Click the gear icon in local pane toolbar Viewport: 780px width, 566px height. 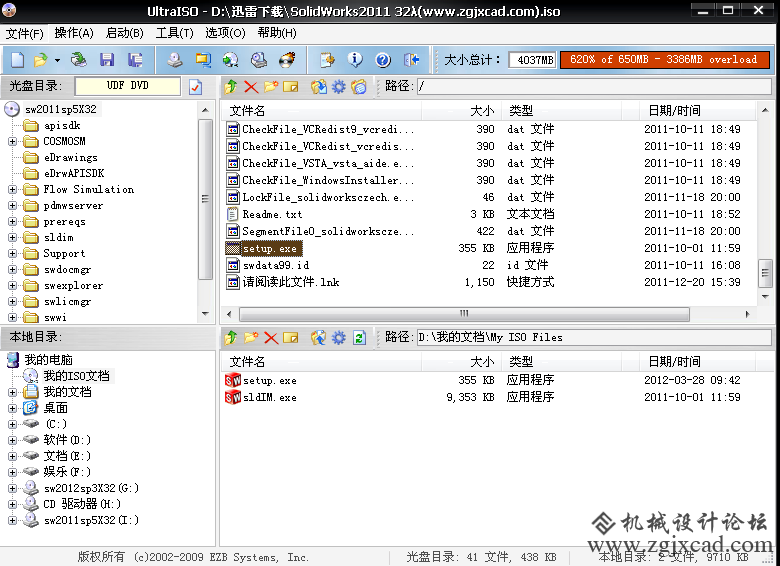point(338,338)
